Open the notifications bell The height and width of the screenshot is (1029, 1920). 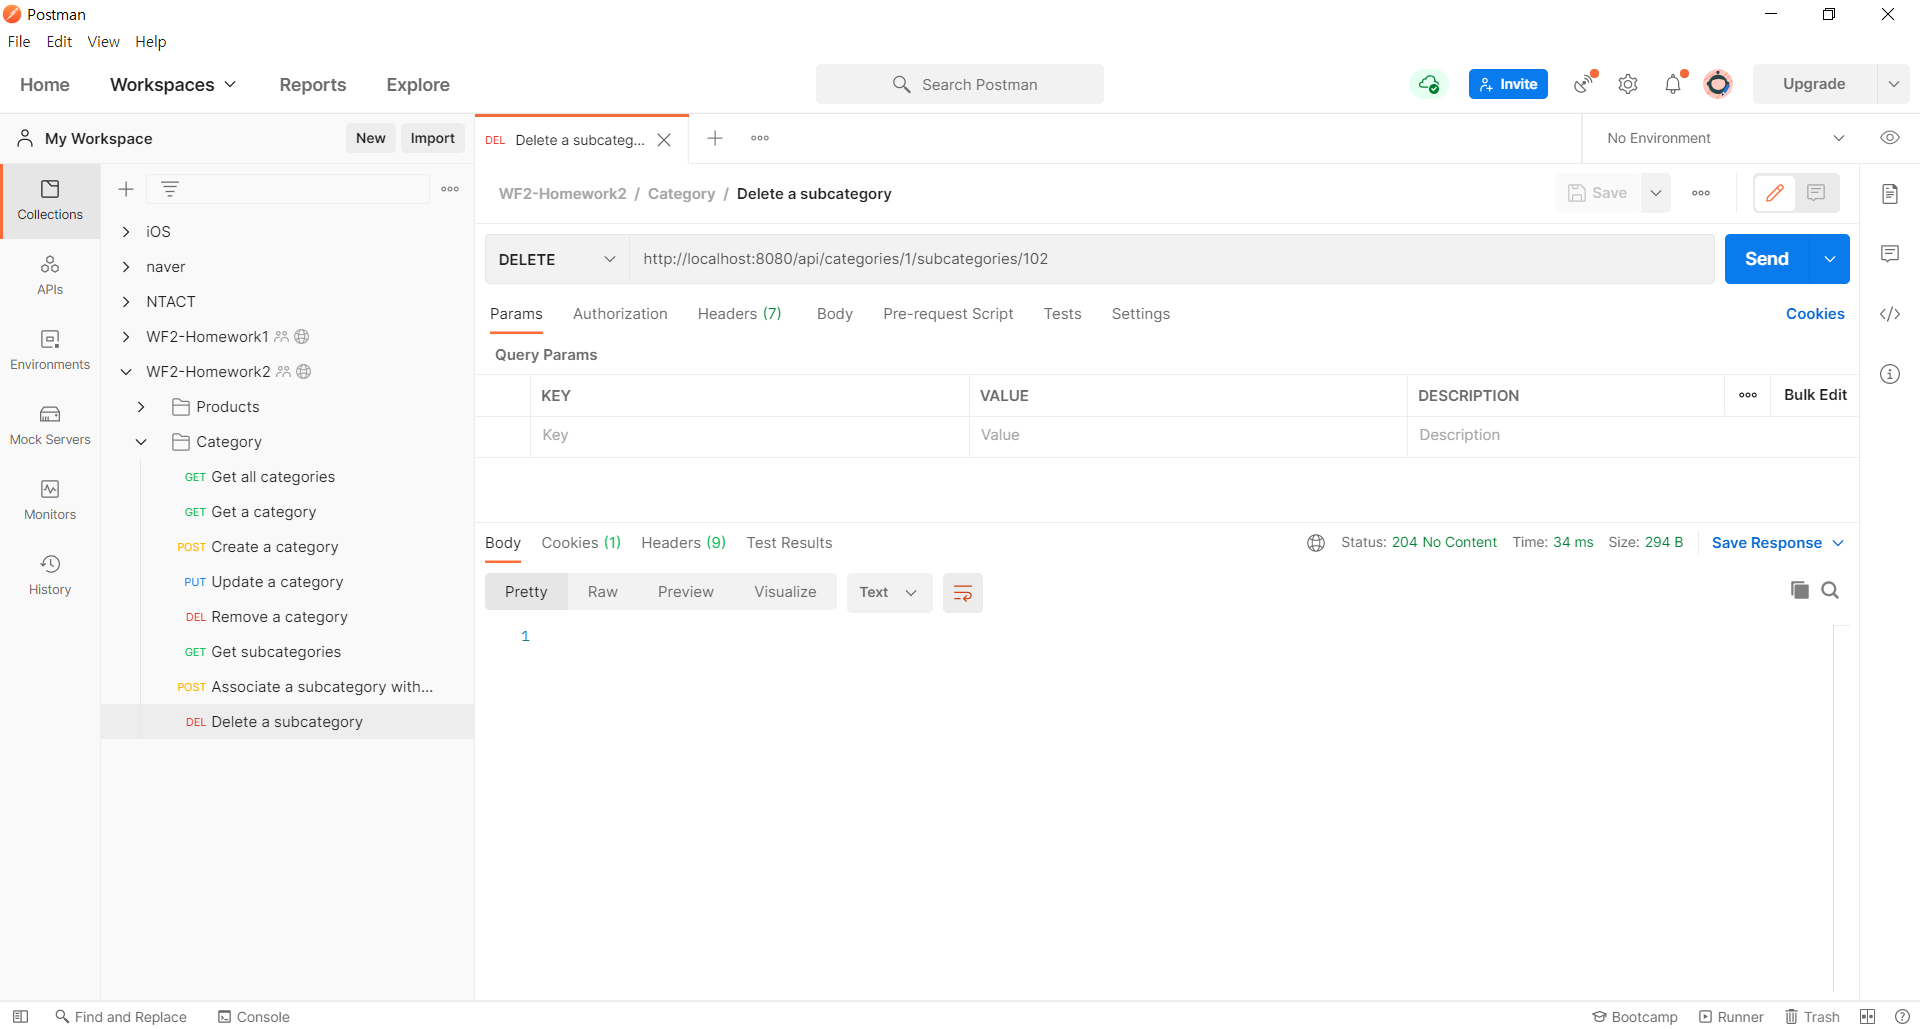[1673, 84]
